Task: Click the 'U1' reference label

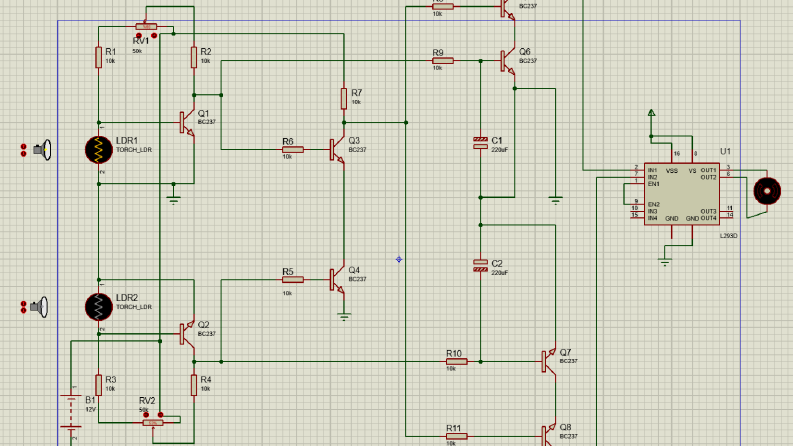Action: [x=725, y=151]
